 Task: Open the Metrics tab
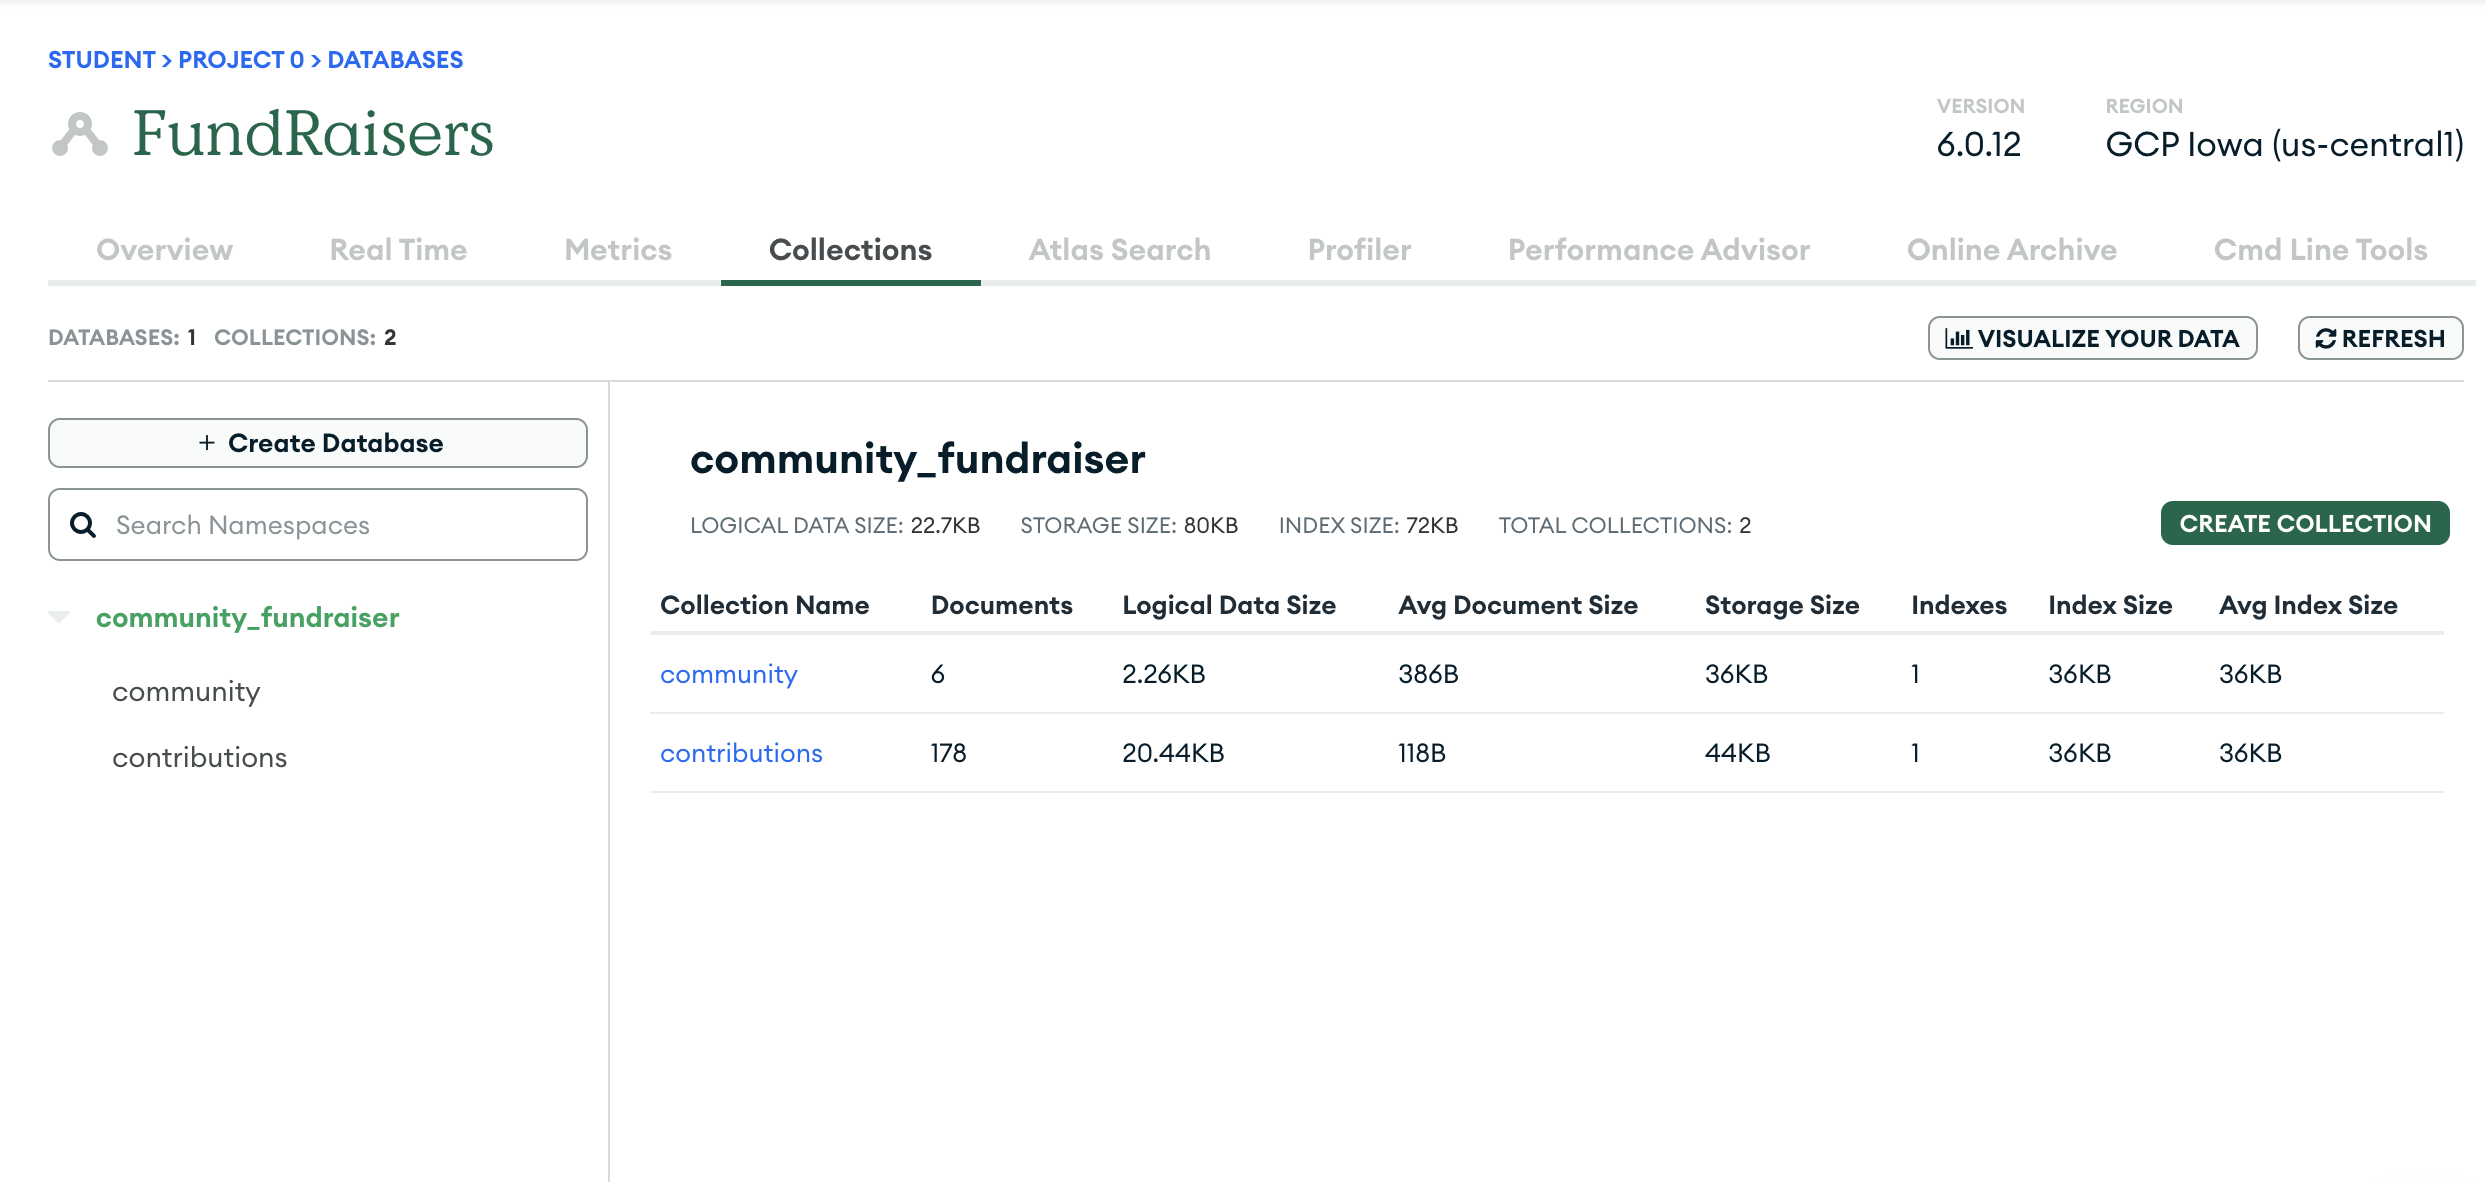(618, 250)
